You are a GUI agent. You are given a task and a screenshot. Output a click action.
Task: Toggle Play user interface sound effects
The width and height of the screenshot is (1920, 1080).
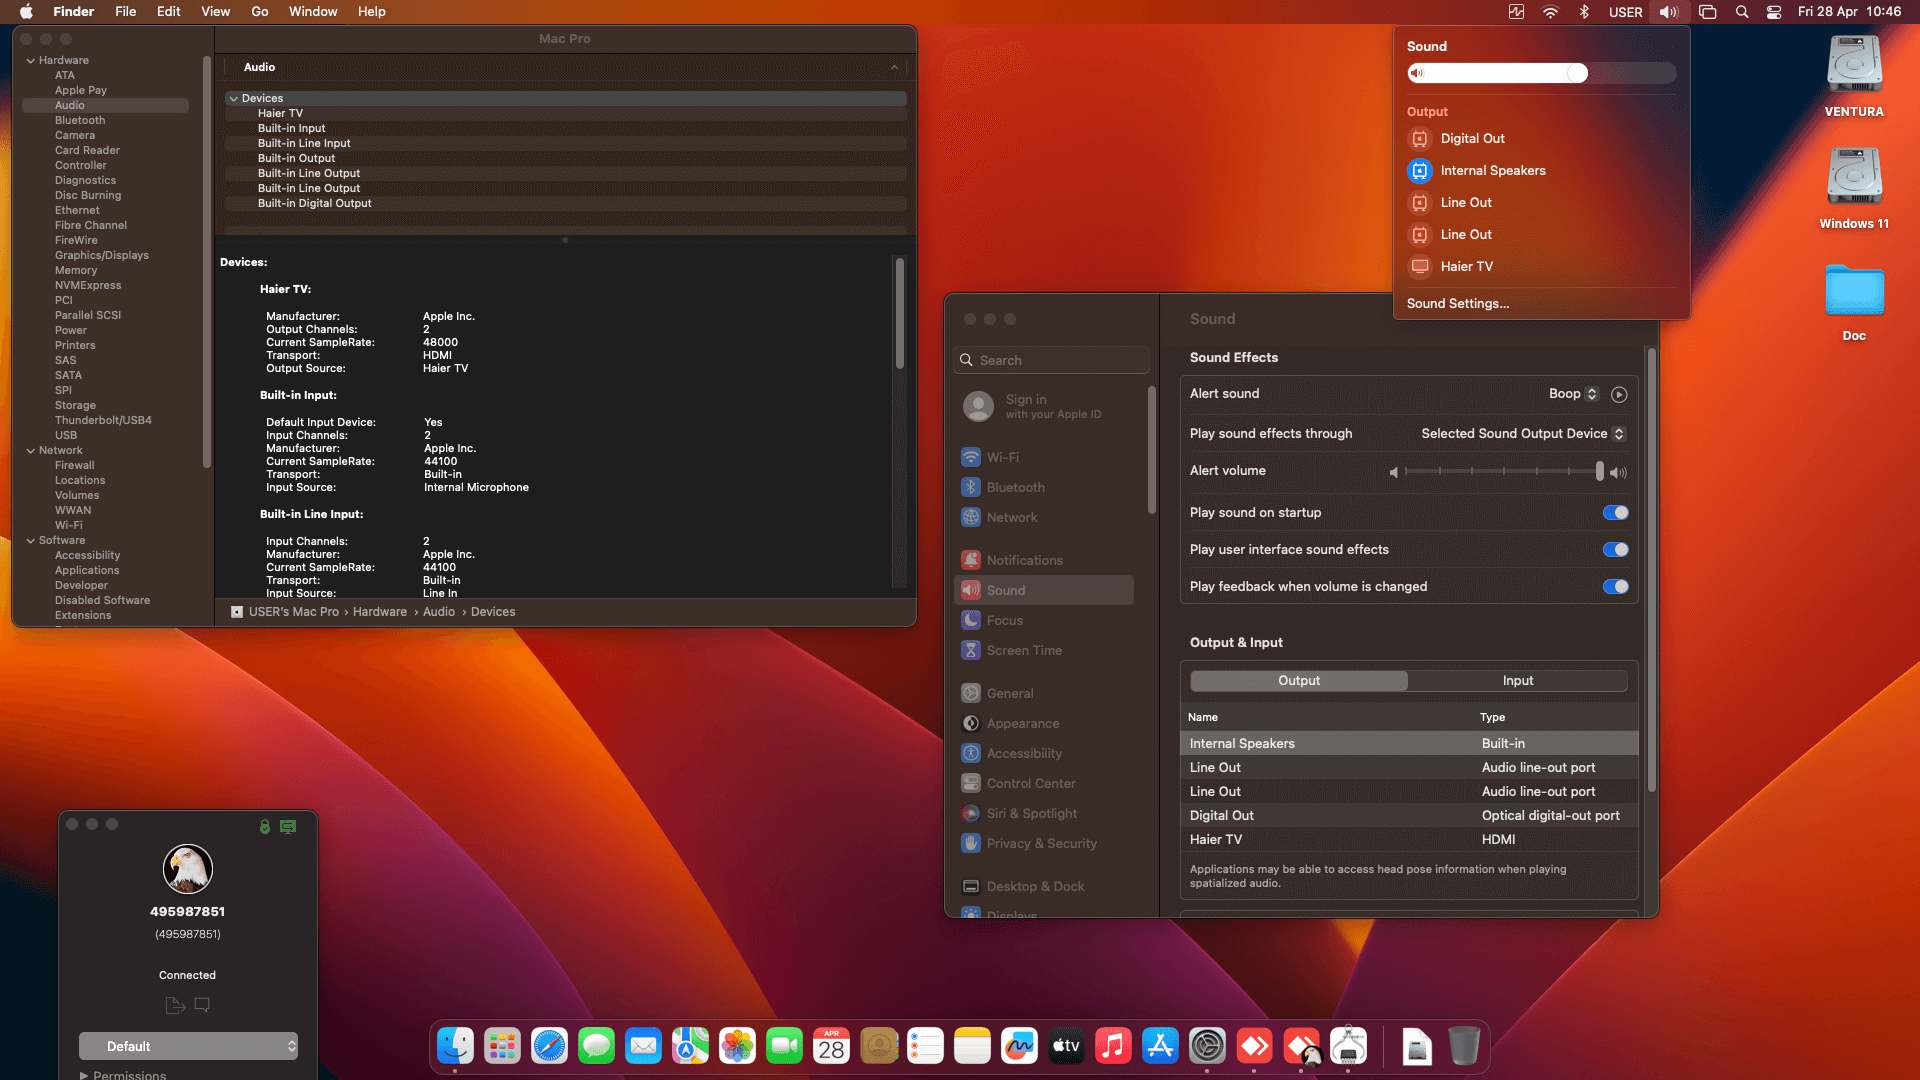[1615, 550]
